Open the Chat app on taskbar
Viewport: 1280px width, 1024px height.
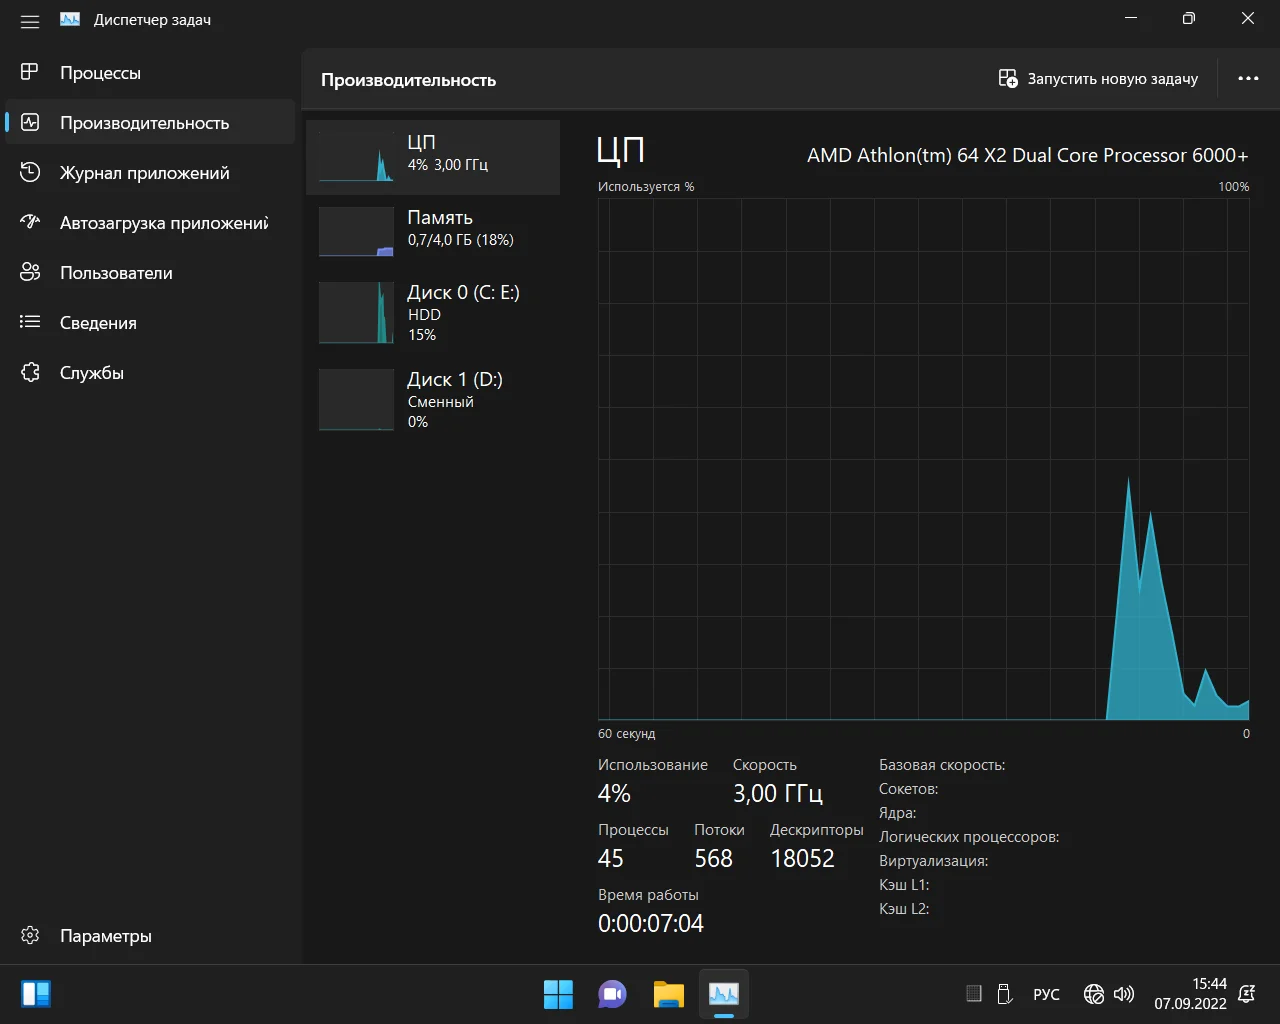click(x=613, y=994)
